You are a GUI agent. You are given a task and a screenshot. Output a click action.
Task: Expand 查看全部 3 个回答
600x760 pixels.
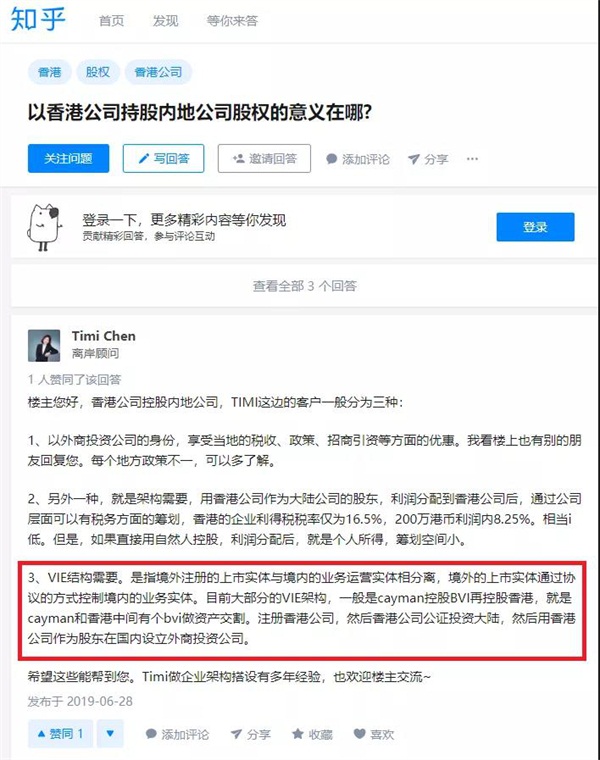(304, 286)
